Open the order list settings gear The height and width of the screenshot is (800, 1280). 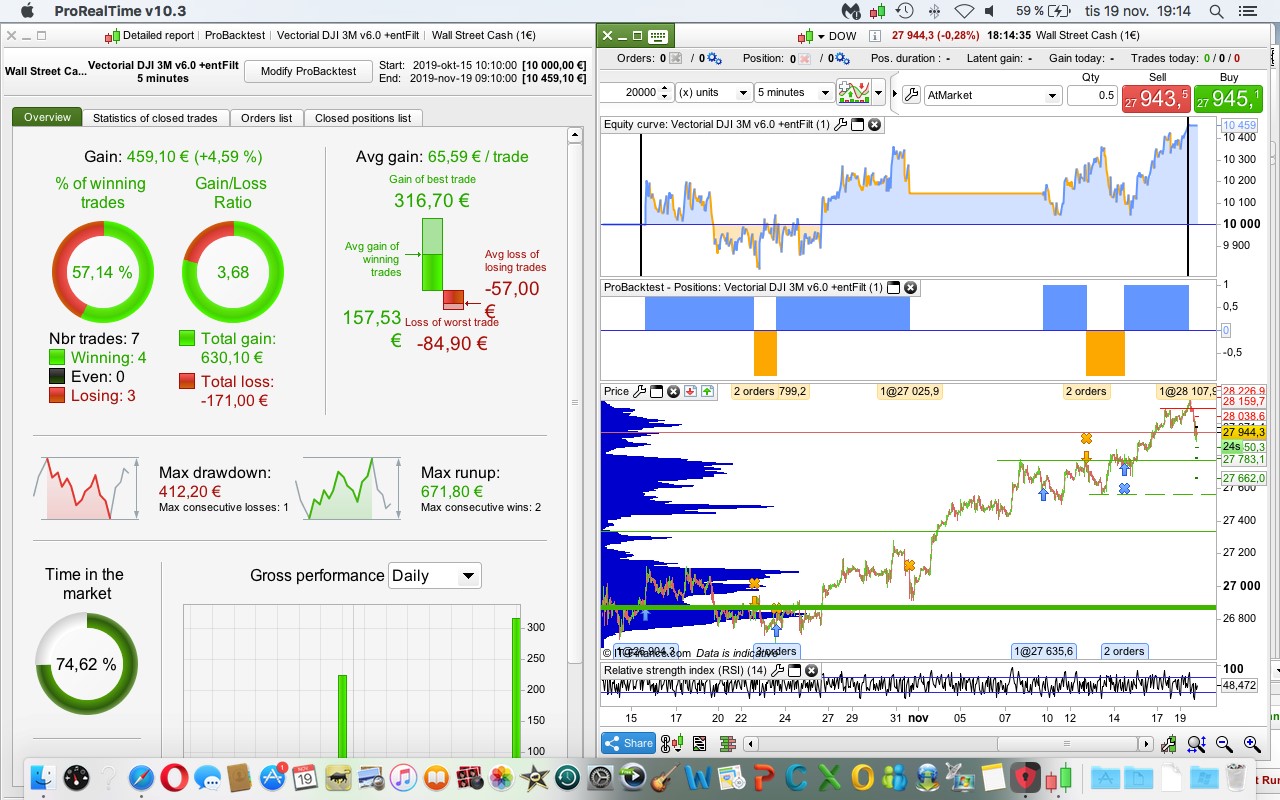point(715,58)
